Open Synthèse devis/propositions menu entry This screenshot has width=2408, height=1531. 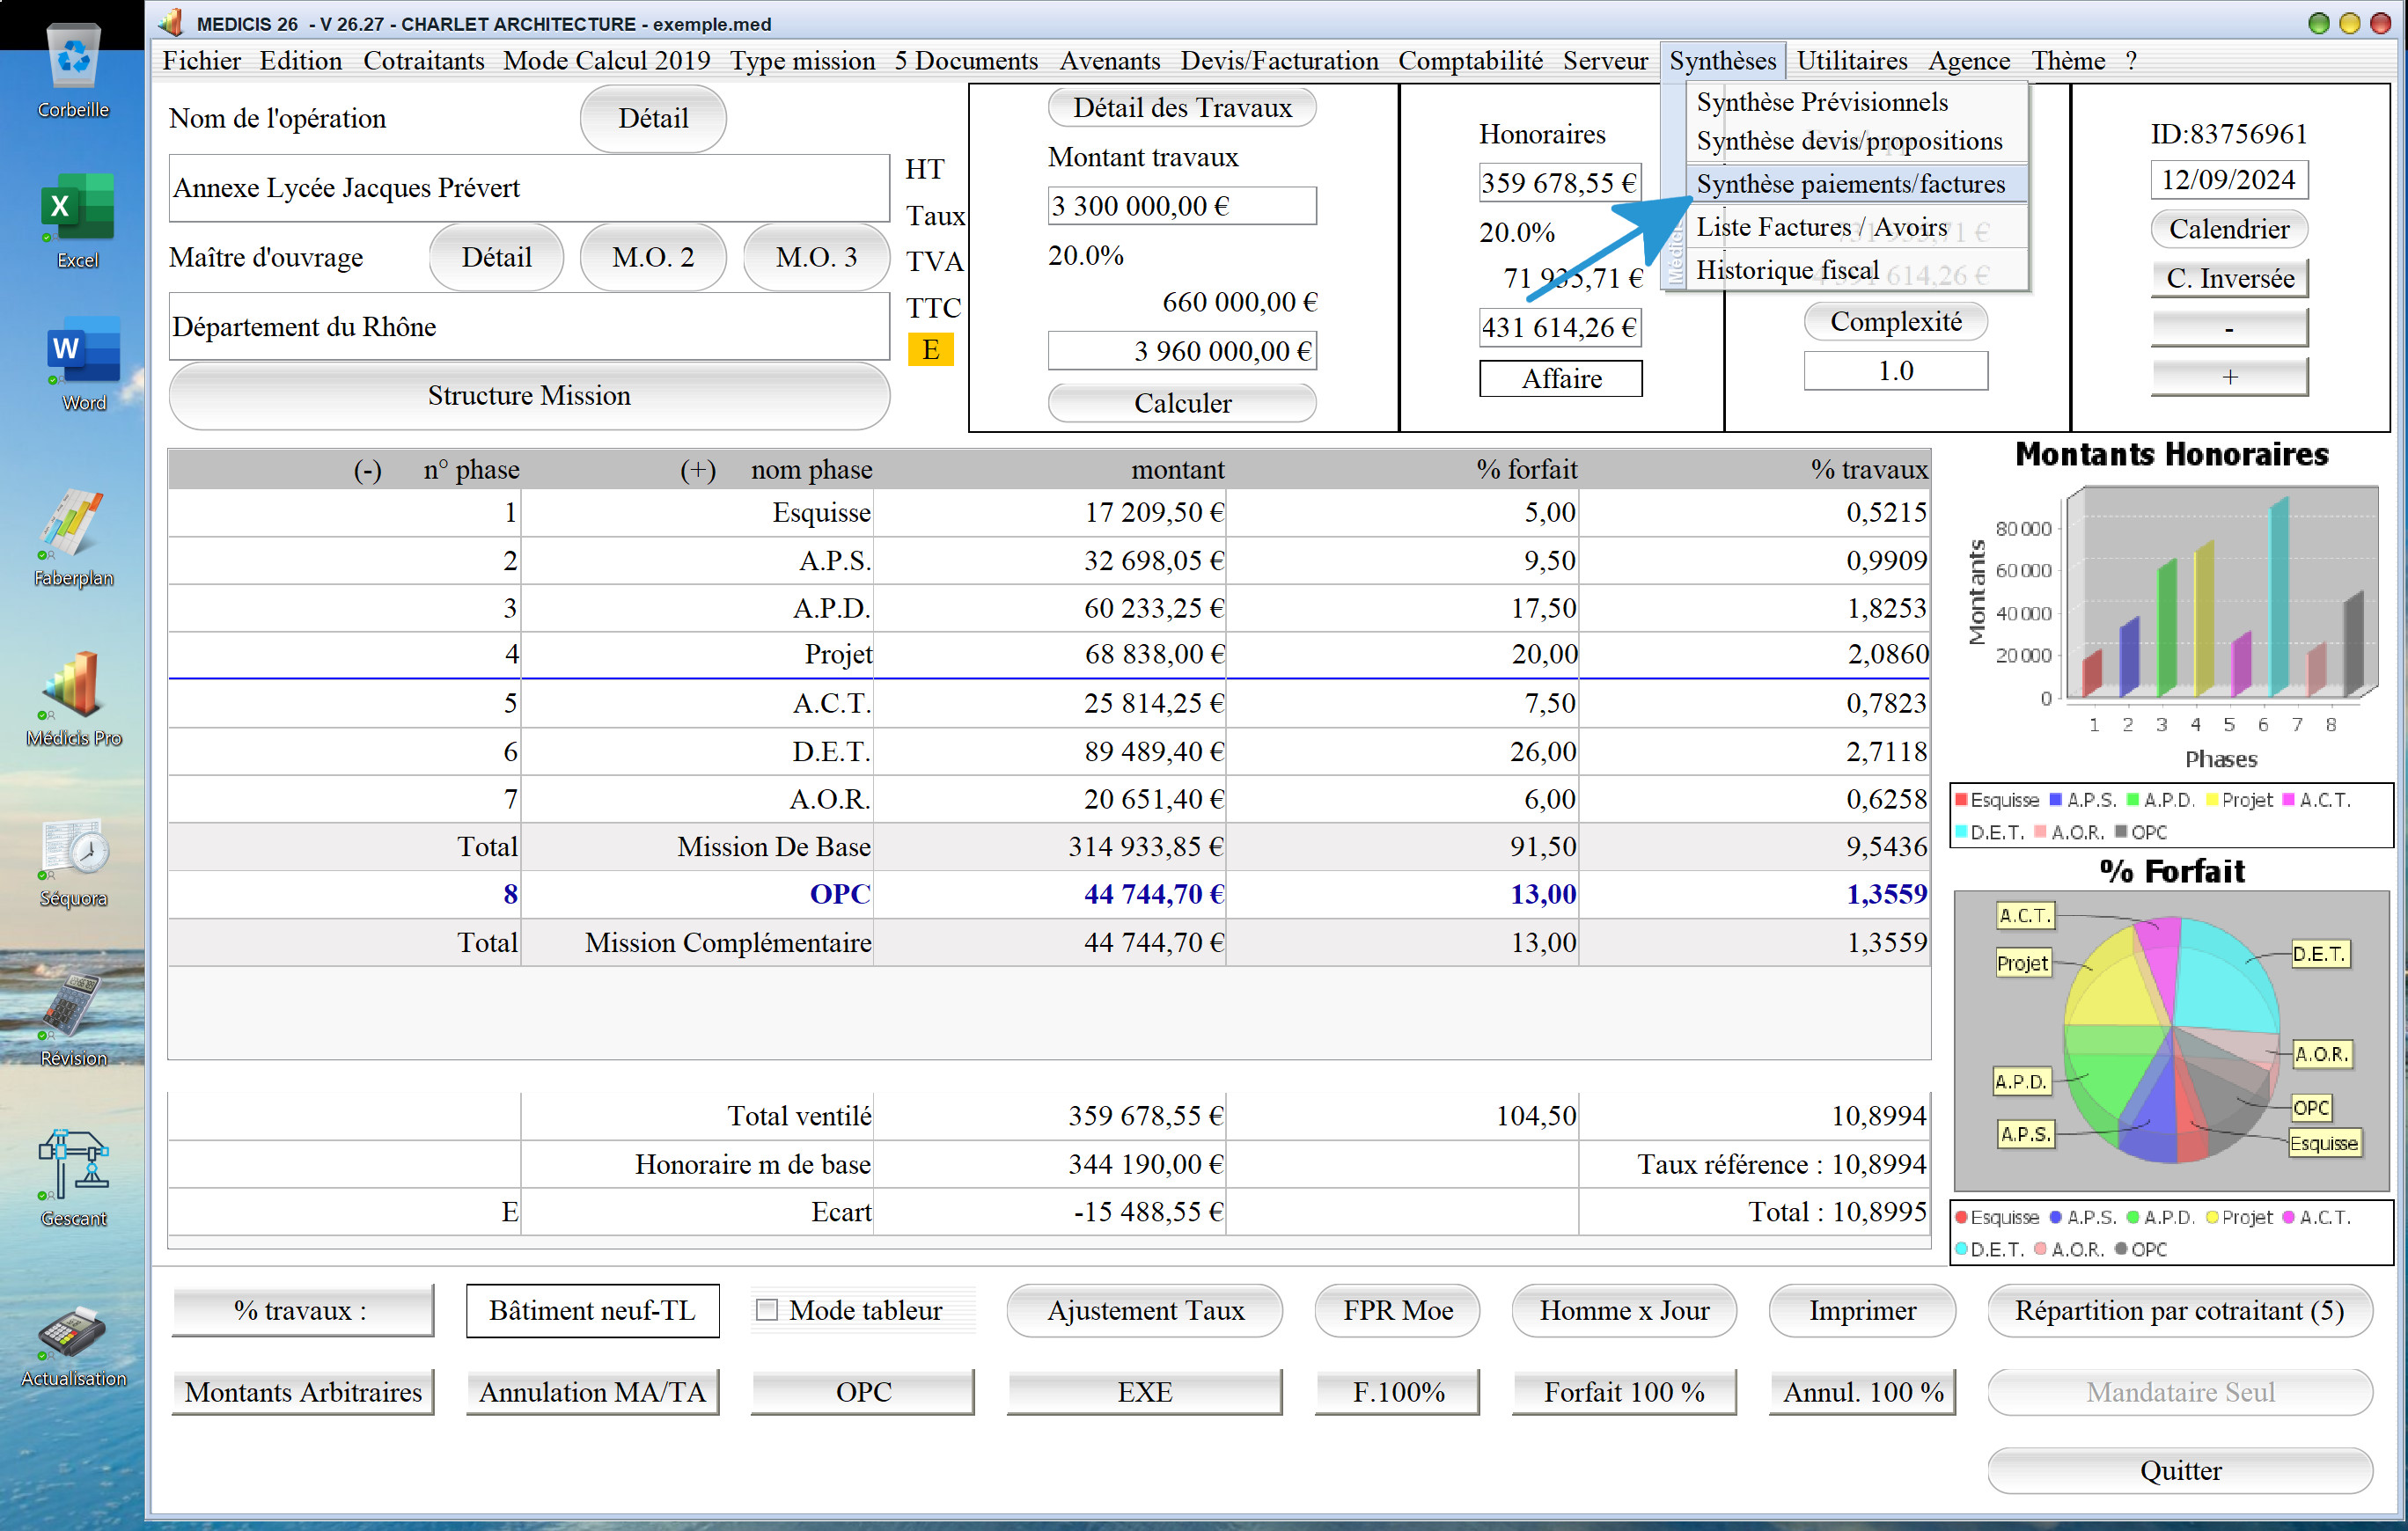point(1852,142)
